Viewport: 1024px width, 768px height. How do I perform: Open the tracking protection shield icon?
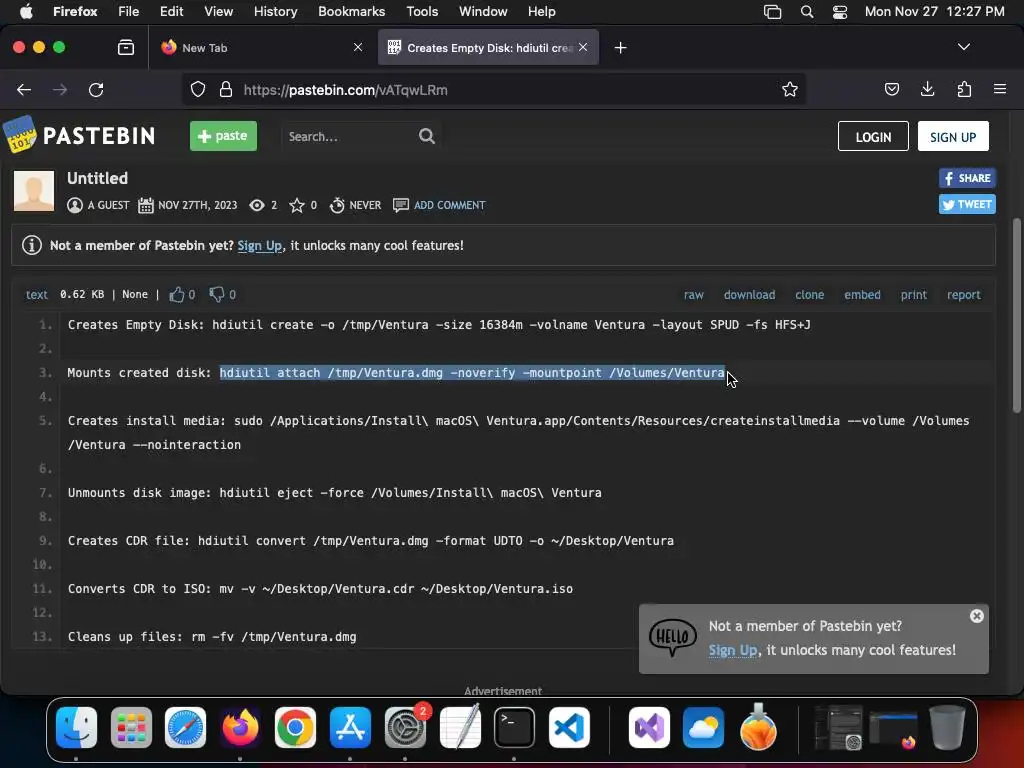198,89
